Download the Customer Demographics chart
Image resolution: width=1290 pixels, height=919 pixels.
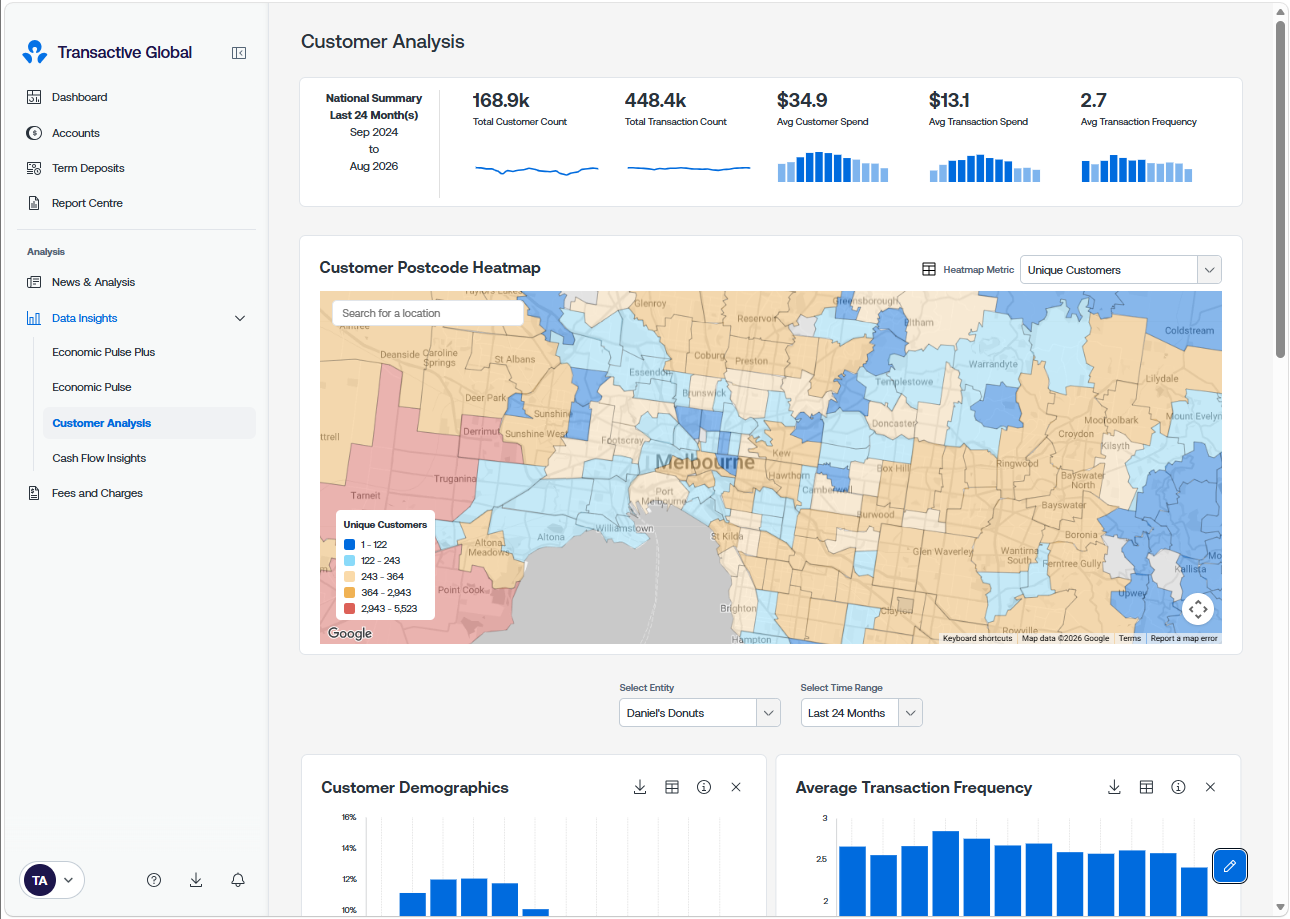tap(640, 788)
